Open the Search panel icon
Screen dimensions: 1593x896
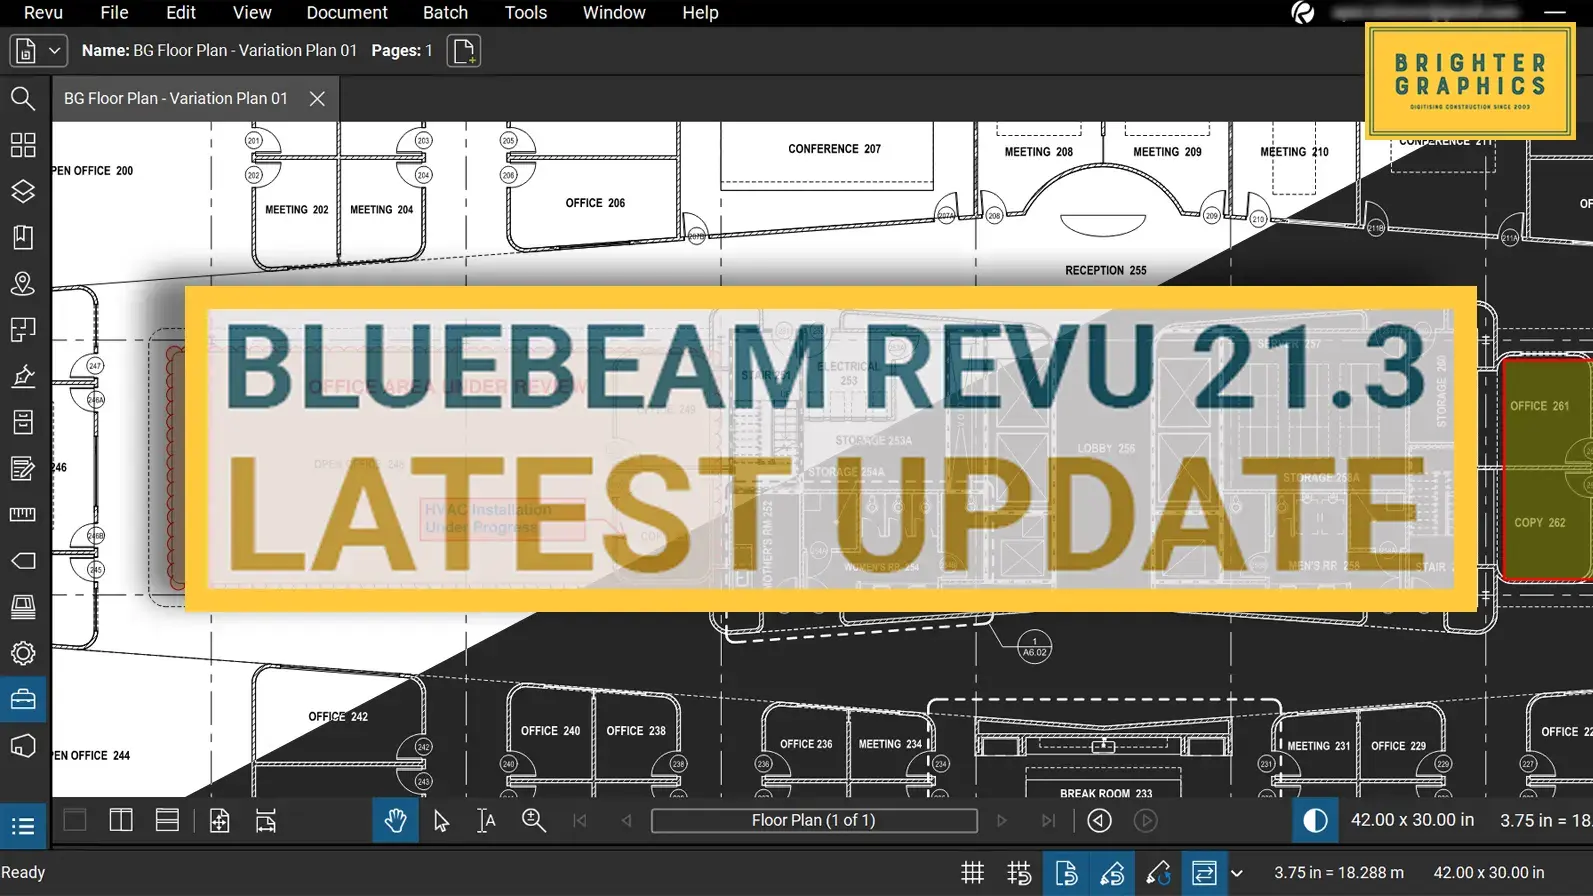click(23, 98)
